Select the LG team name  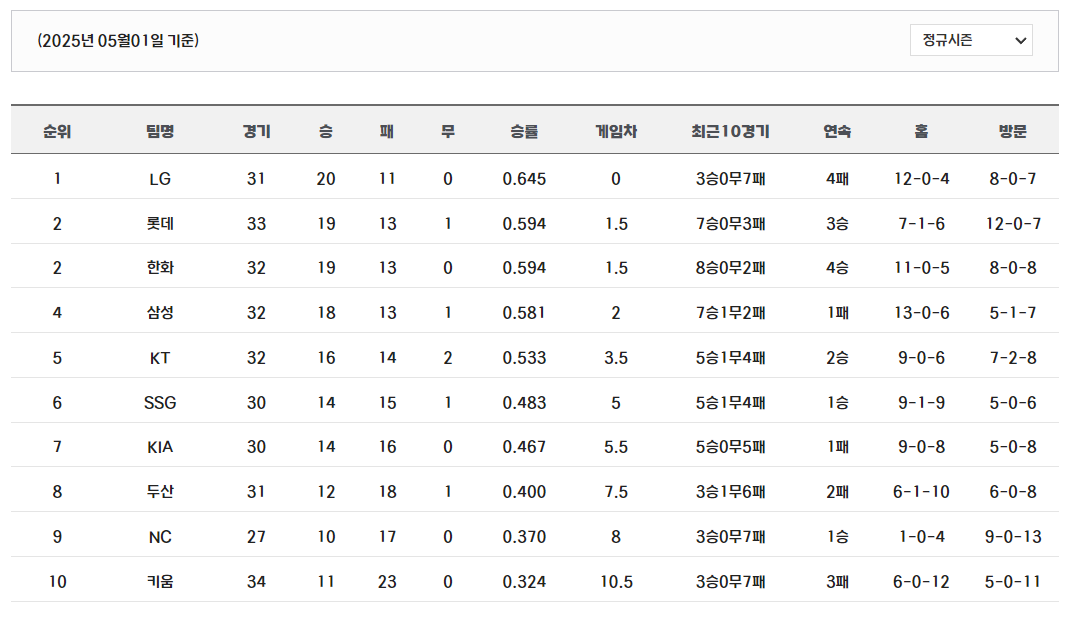pos(160,179)
